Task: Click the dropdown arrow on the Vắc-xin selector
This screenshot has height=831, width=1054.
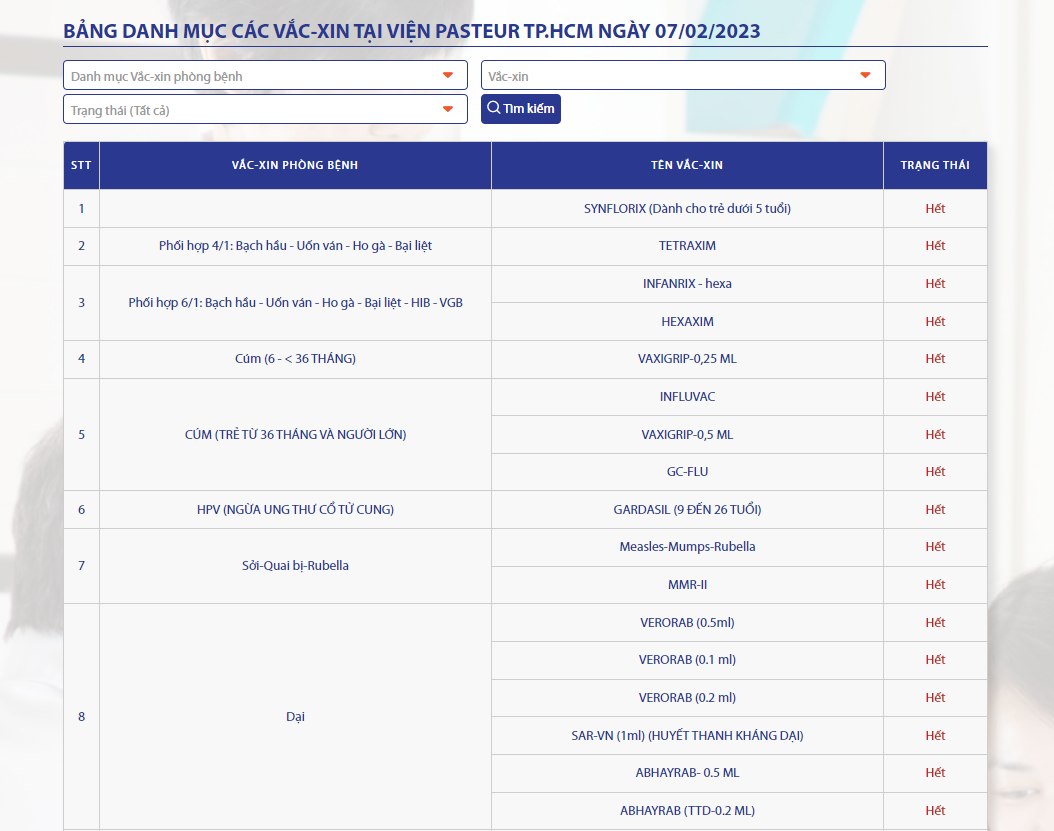Action: pos(866,74)
